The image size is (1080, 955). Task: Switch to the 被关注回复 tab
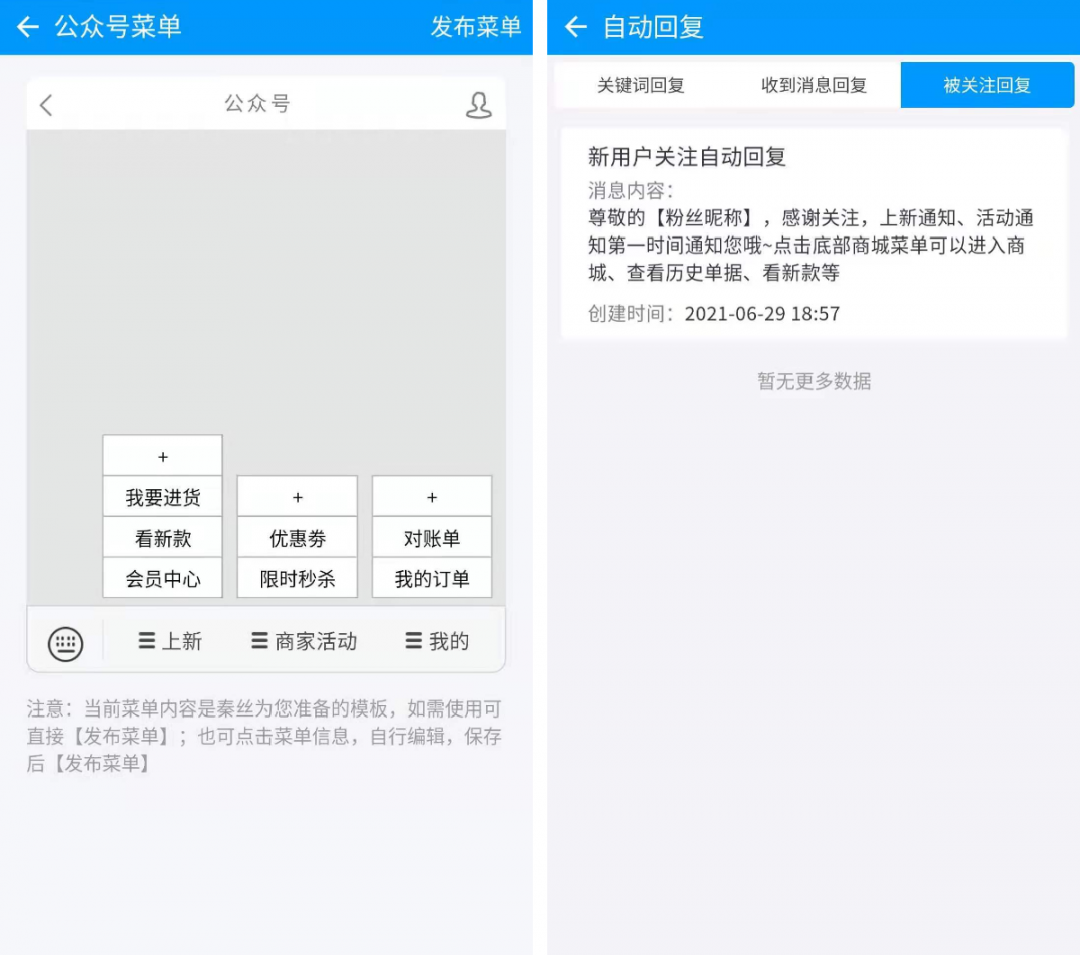987,85
